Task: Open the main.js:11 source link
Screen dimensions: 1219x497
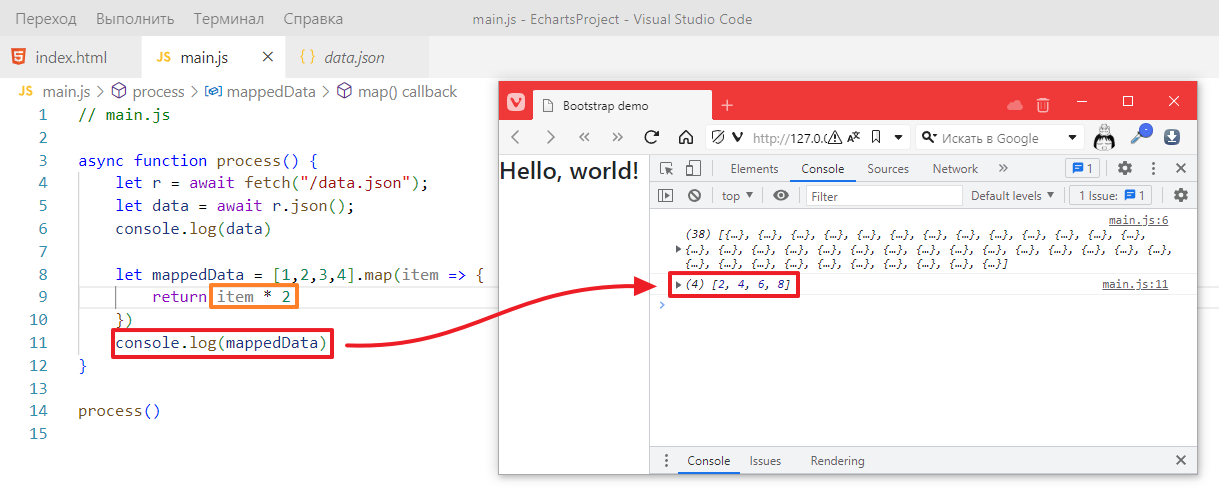Action: 1134,285
